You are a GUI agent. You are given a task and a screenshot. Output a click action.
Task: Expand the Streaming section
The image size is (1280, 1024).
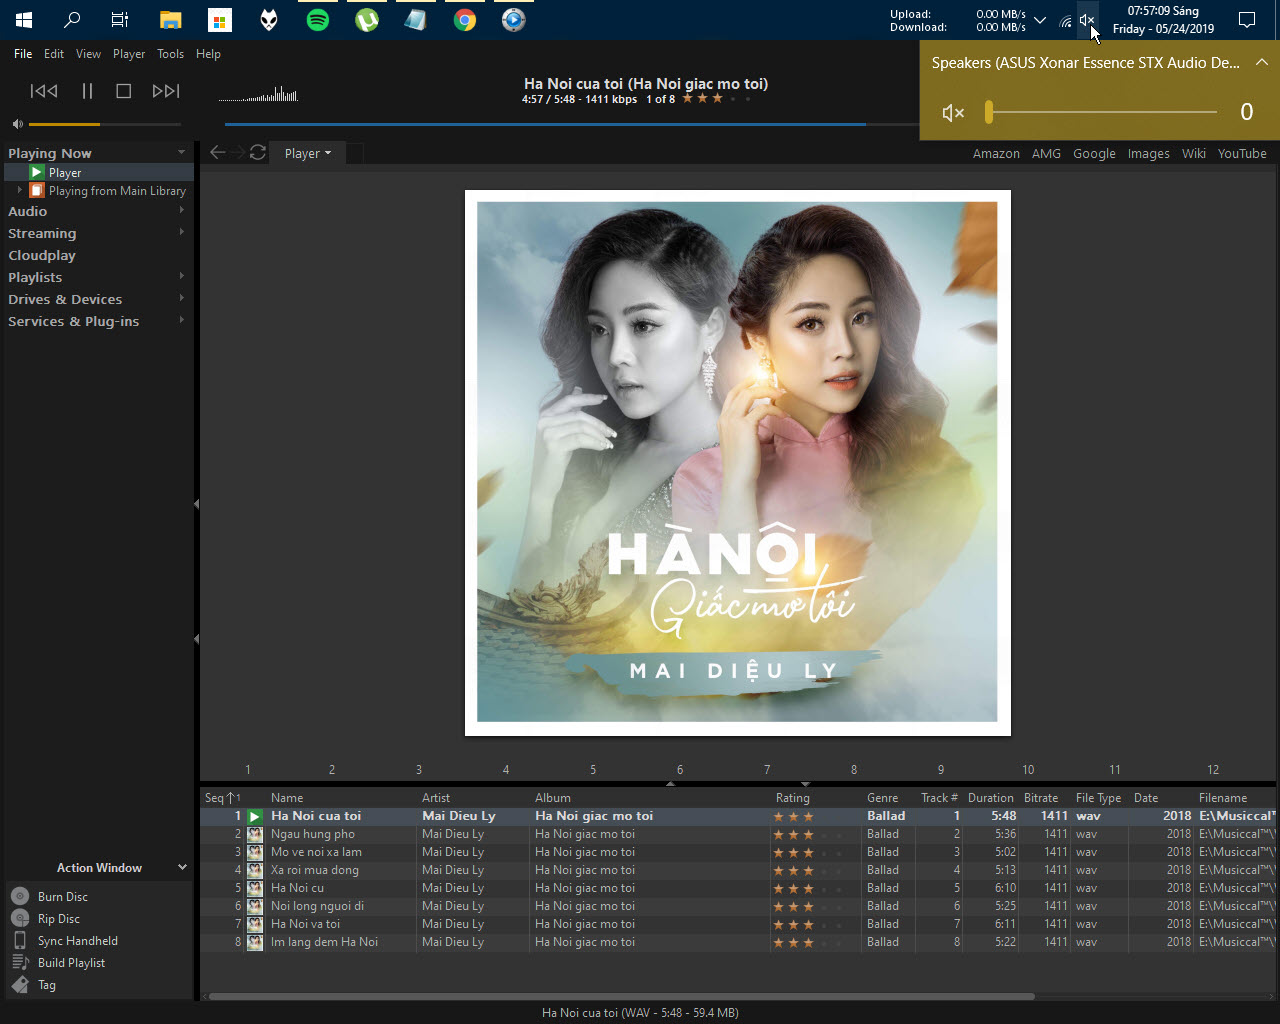pyautogui.click(x=181, y=233)
